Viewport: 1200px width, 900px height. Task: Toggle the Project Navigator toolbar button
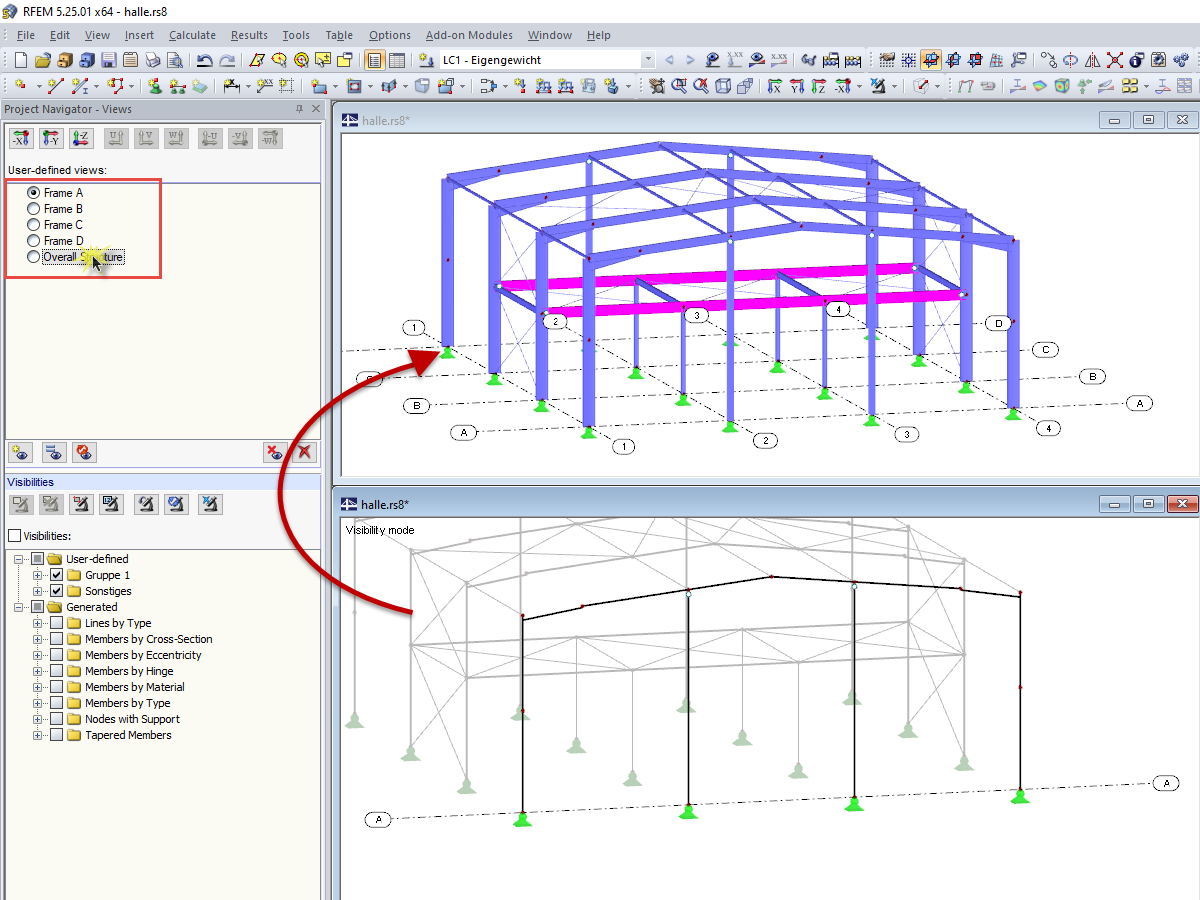374,60
